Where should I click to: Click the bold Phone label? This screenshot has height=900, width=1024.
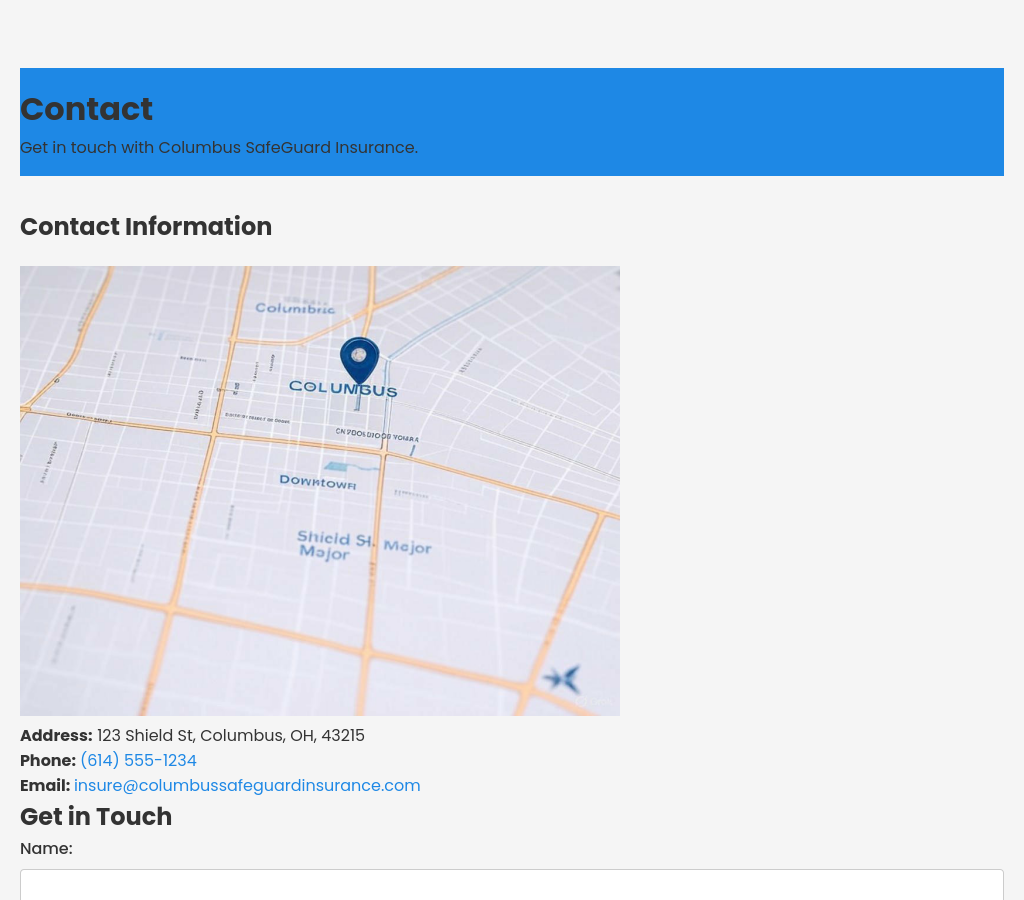click(48, 761)
